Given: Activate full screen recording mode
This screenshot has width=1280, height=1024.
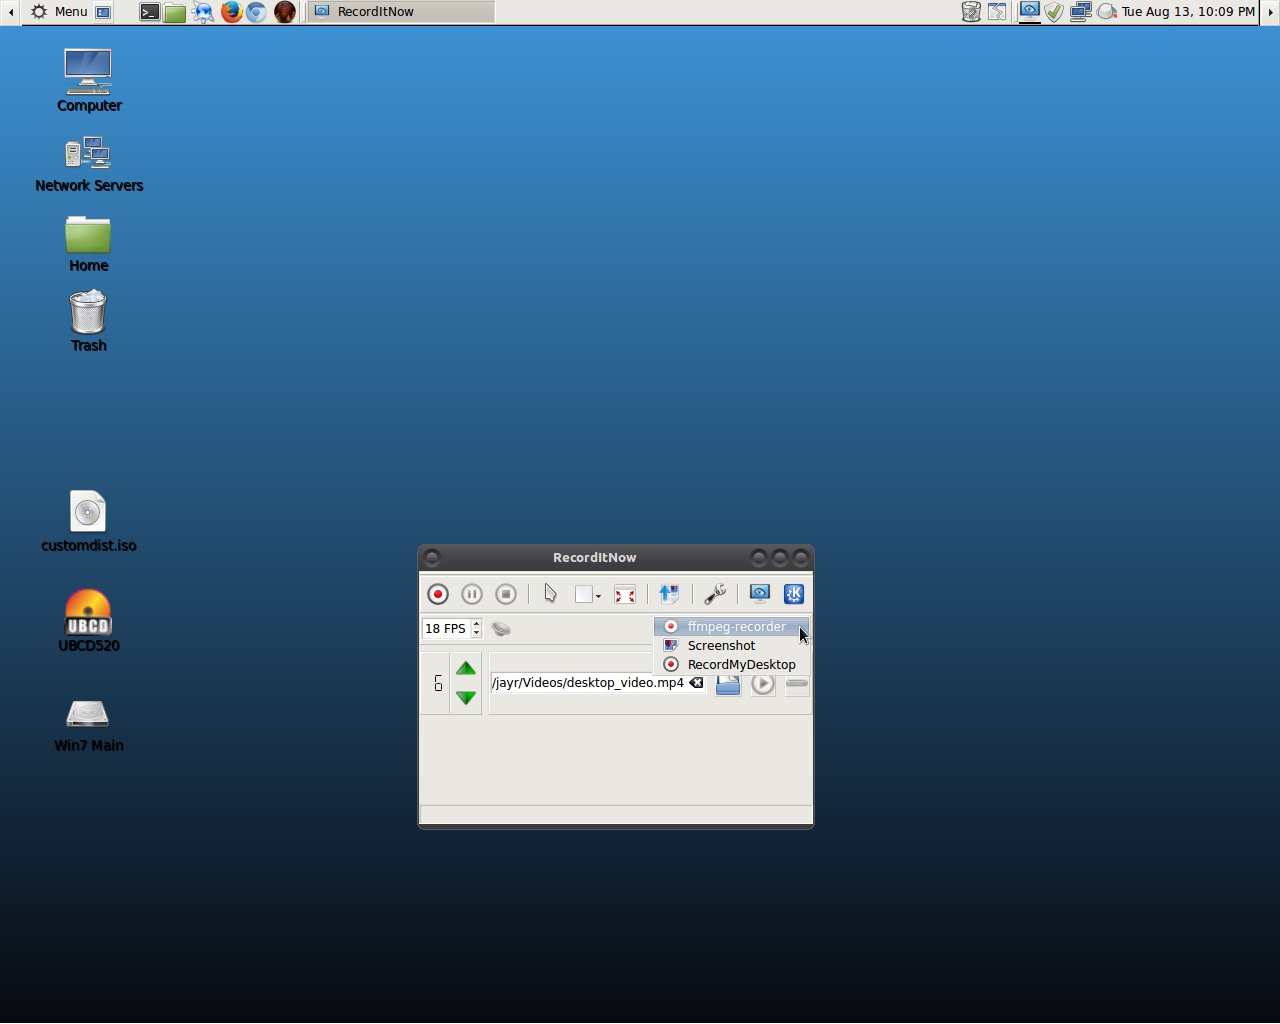Looking at the screenshot, I should tap(625, 593).
